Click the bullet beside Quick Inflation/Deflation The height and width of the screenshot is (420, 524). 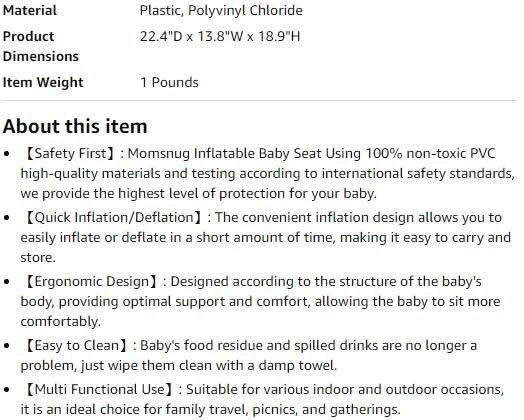click(7, 218)
